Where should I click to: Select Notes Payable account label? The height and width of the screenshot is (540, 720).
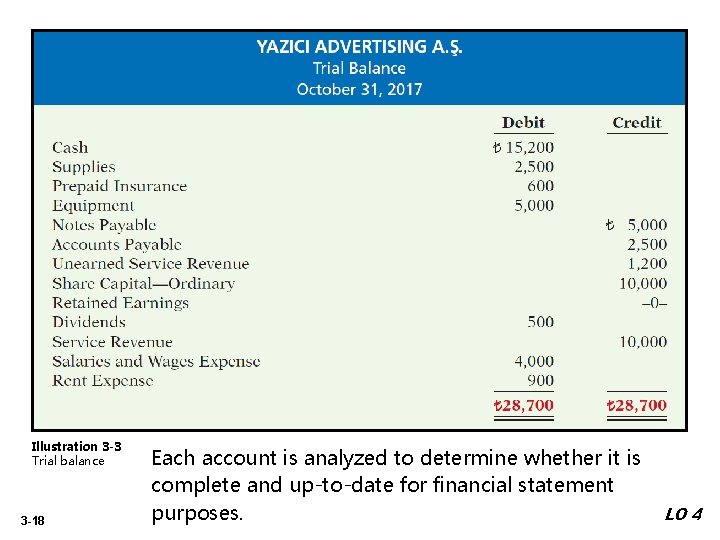[x=104, y=225]
